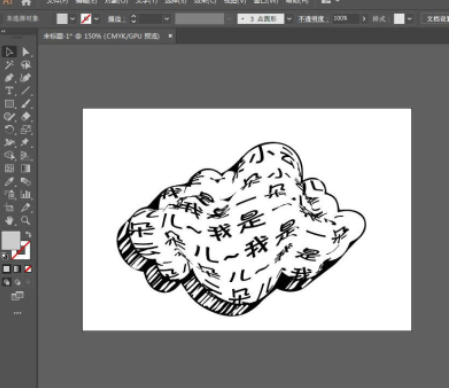Select the Rotate tool
Image resolution: width=449 pixels, height=388 pixels.
pos(9,130)
